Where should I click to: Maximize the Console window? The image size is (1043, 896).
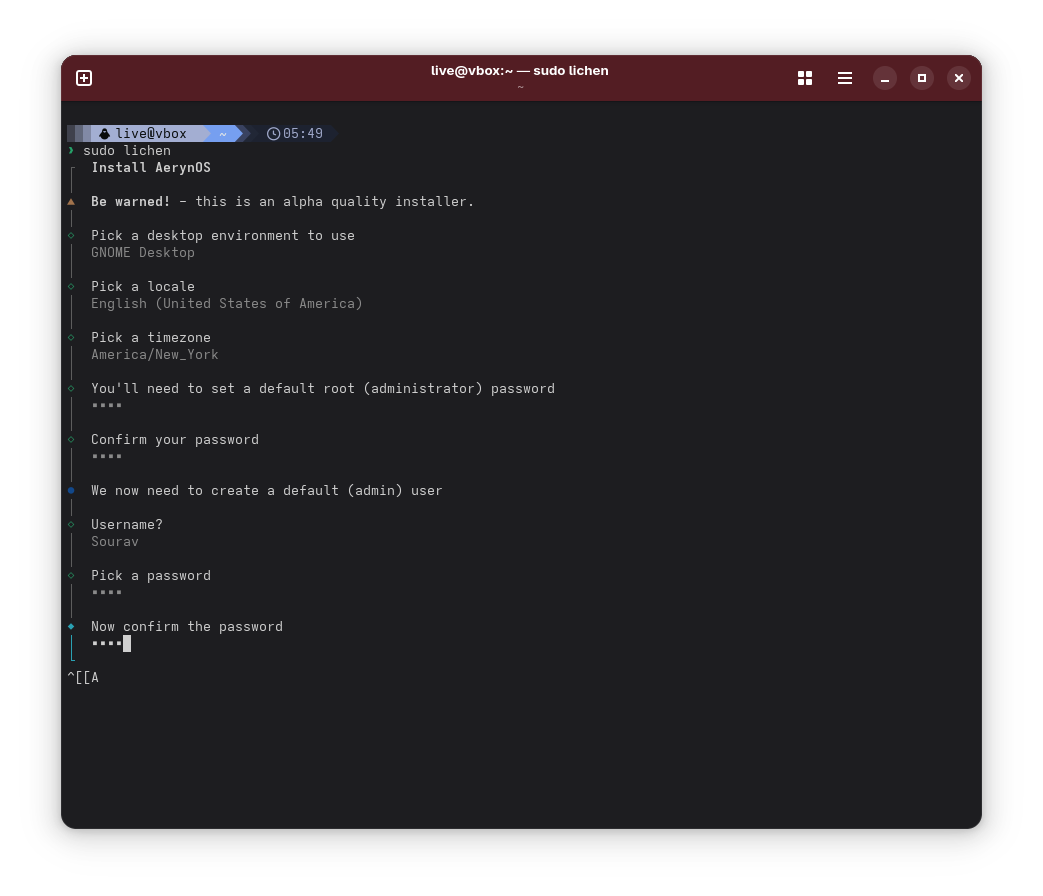(x=921, y=77)
